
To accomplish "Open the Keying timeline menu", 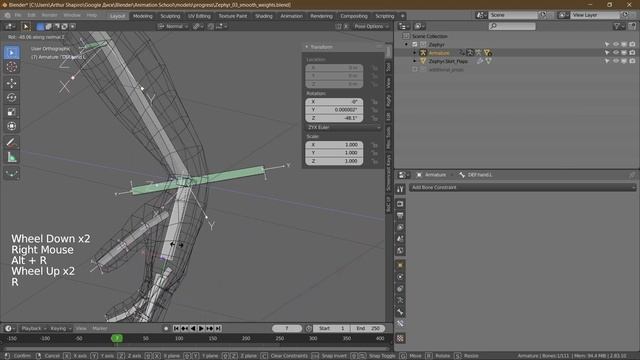I will 60,328.
